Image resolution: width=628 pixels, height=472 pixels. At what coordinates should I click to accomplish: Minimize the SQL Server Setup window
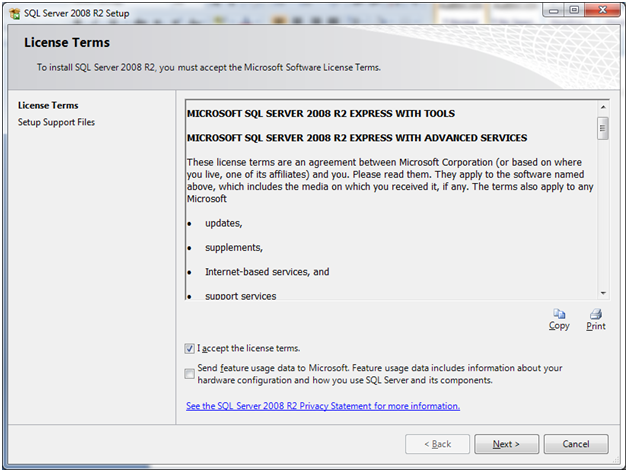coord(554,10)
